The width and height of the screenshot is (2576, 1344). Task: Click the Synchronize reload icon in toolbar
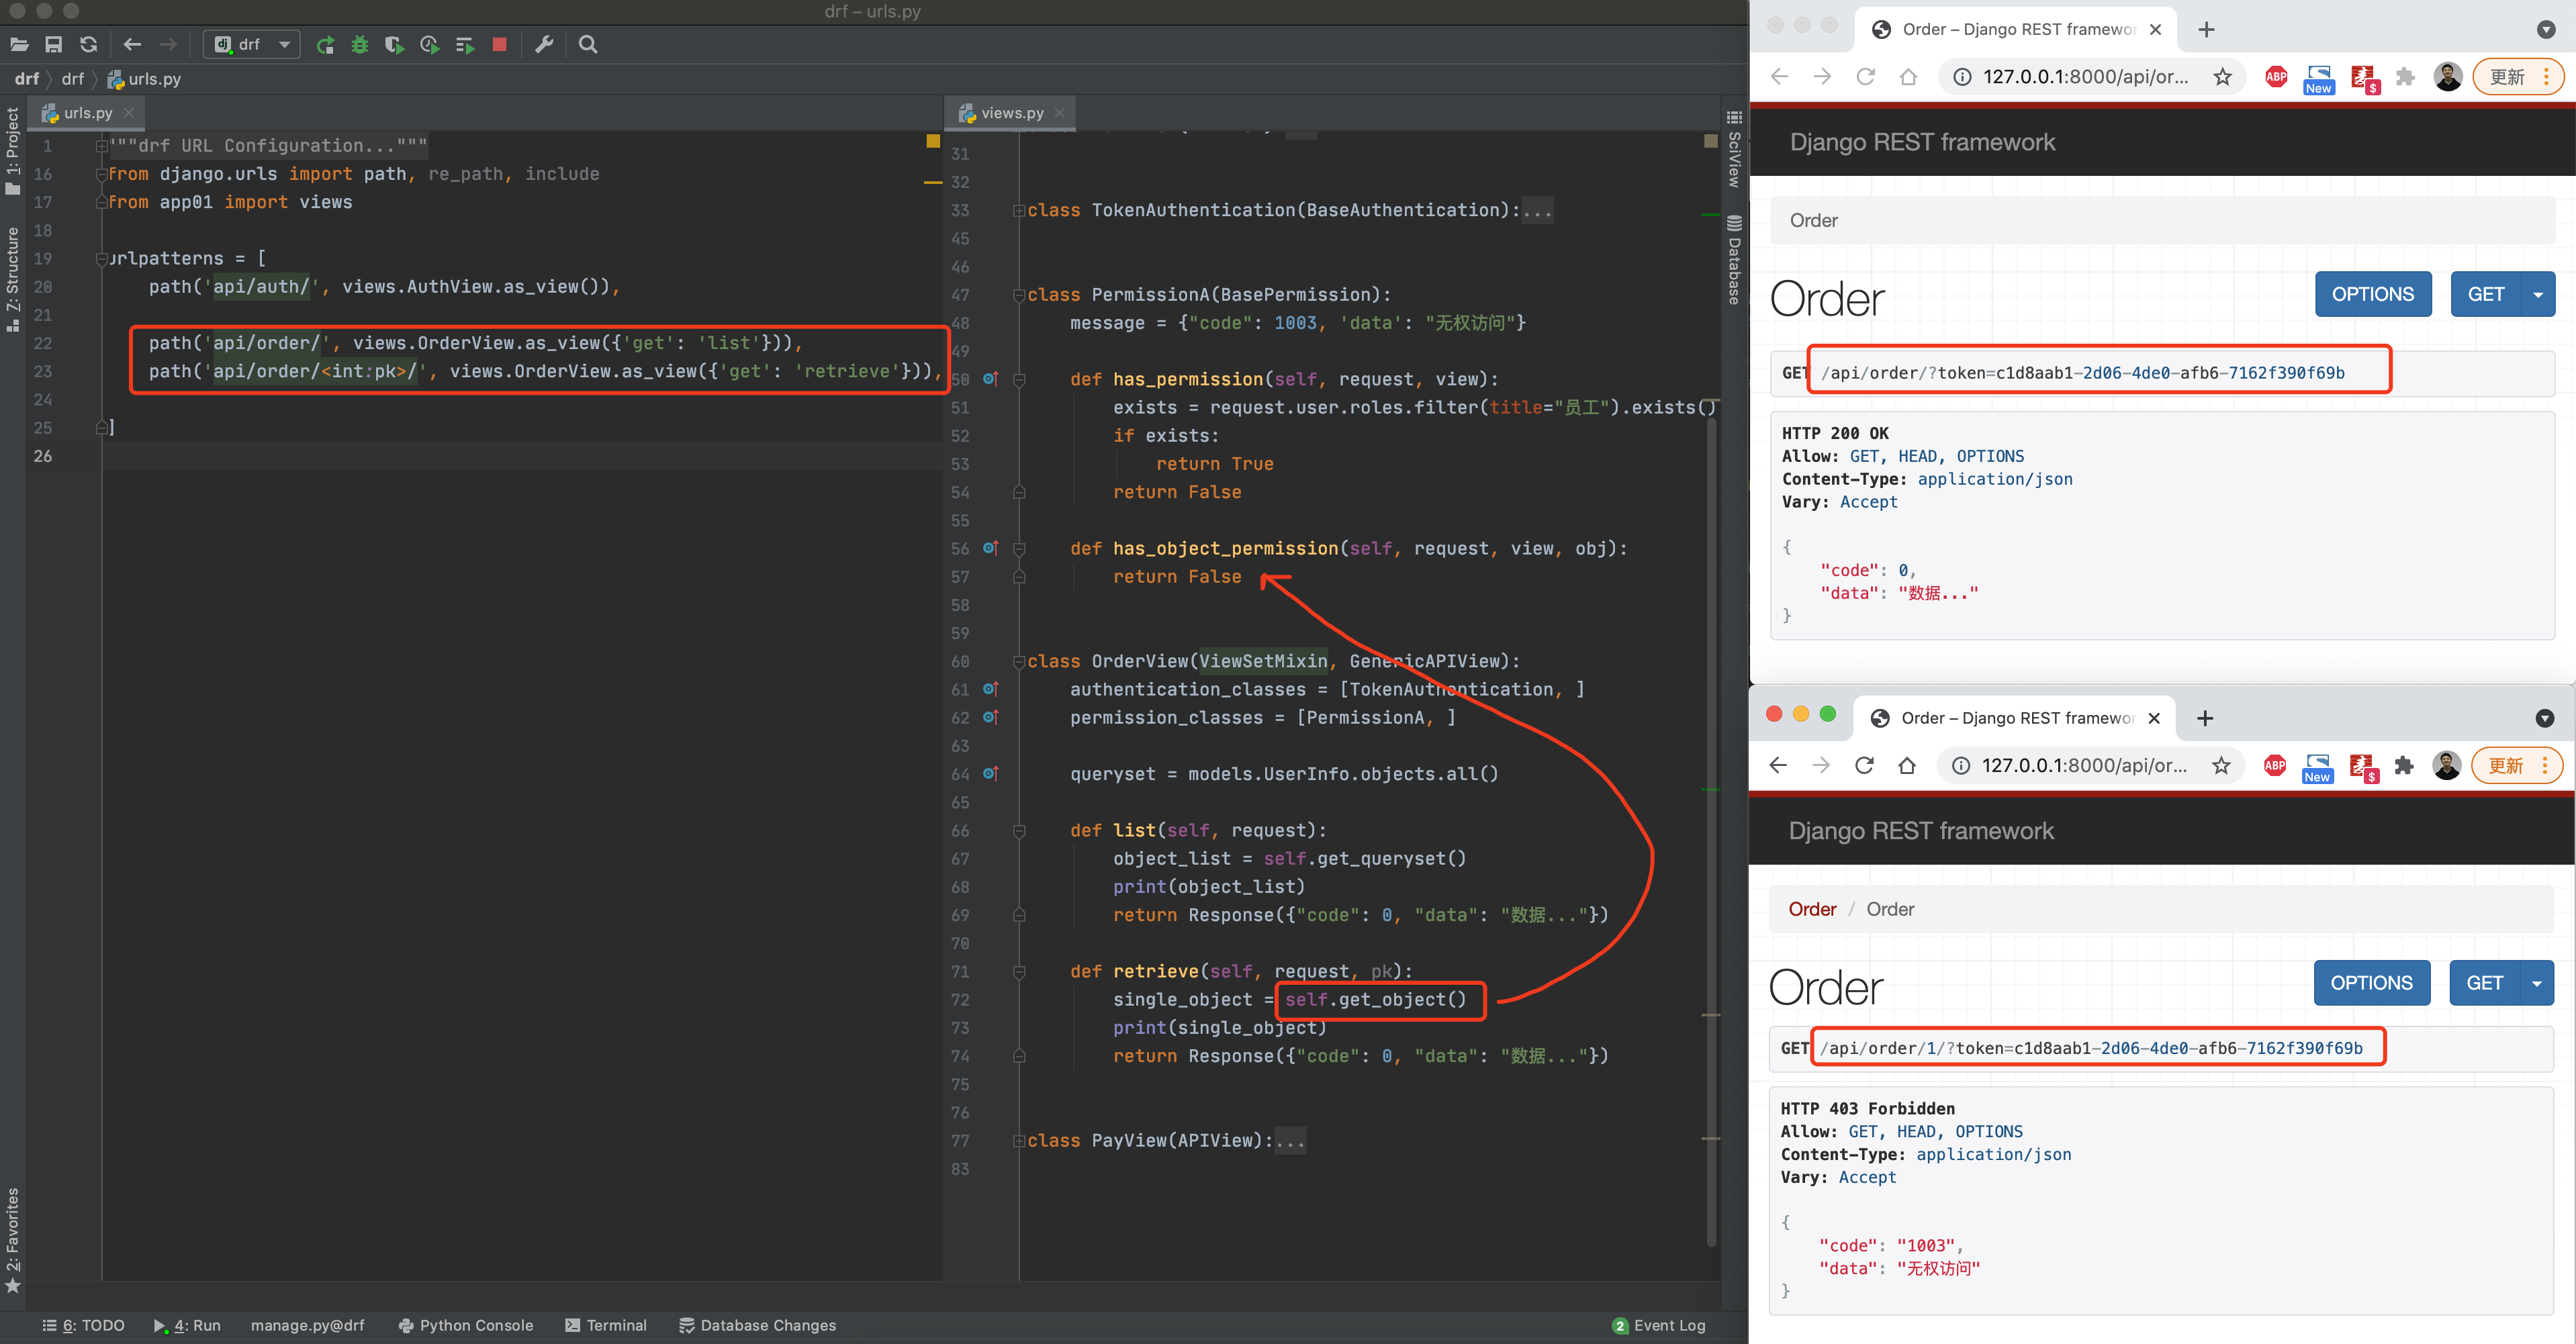[x=89, y=44]
